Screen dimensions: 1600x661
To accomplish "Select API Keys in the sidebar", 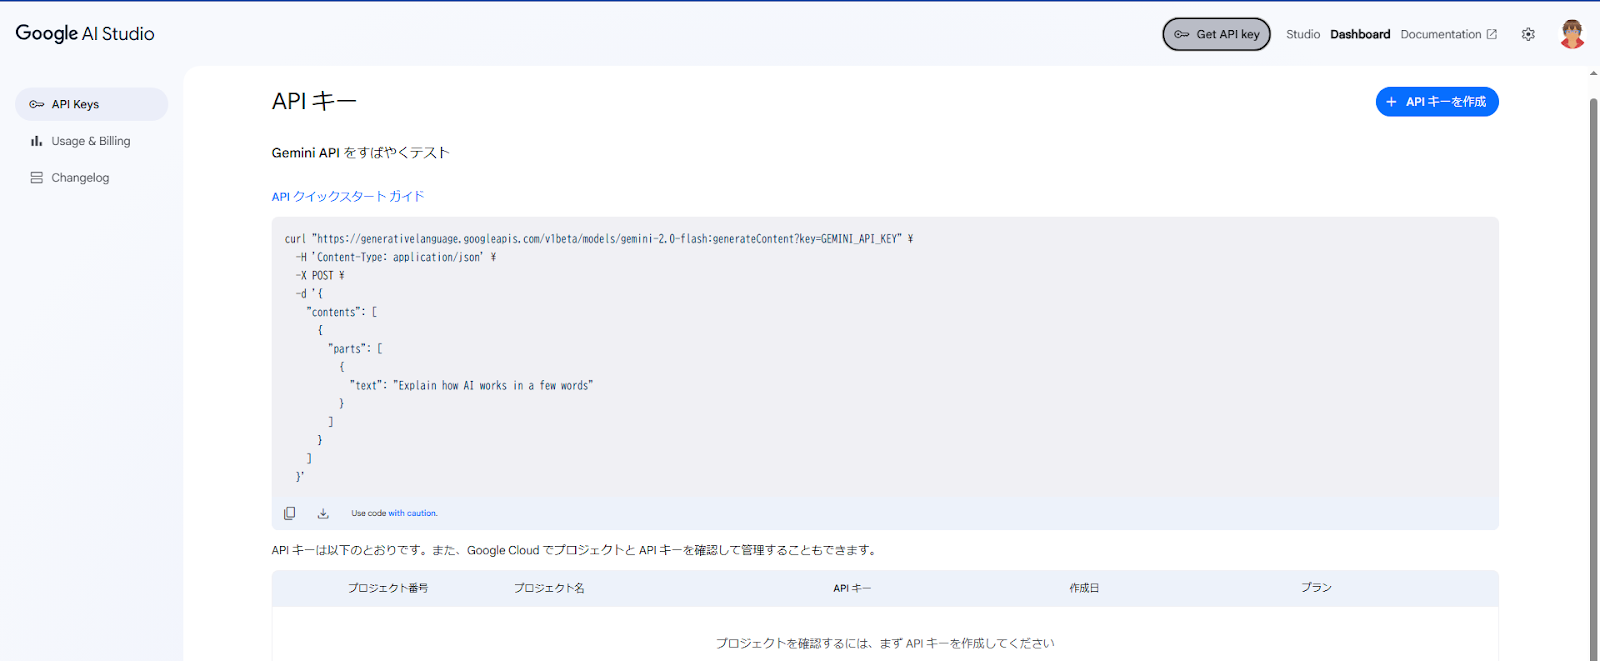I will tap(91, 104).
